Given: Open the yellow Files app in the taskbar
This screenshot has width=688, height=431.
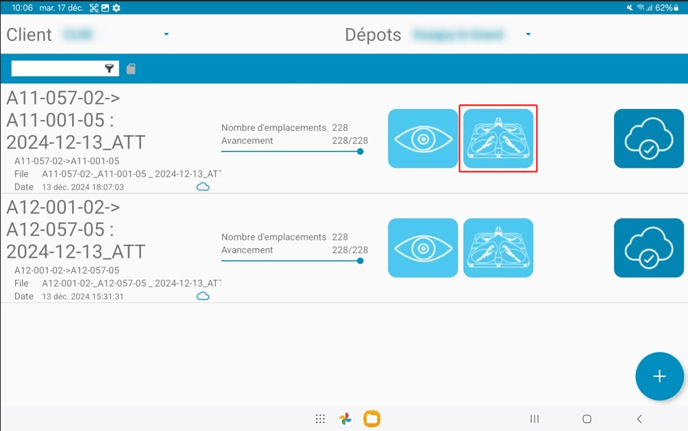Looking at the screenshot, I should tap(372, 419).
